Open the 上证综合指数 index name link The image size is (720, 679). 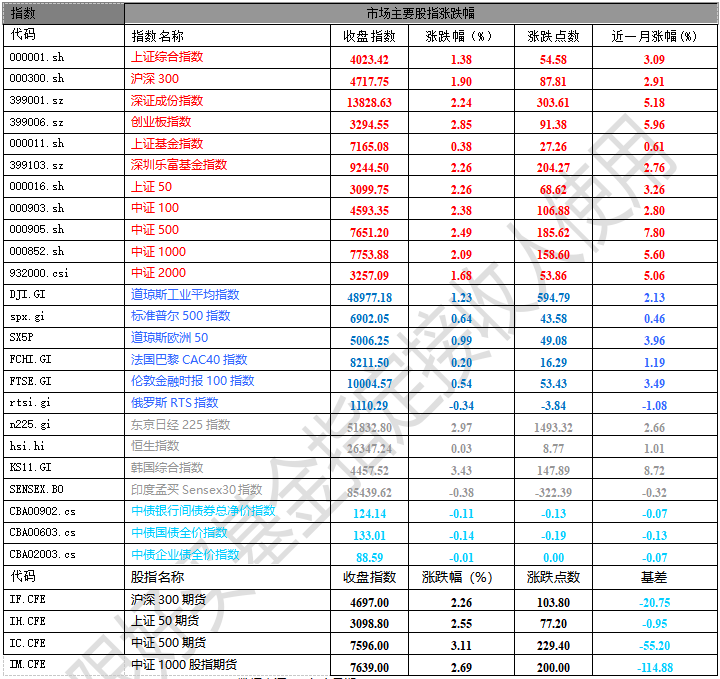tap(167, 58)
